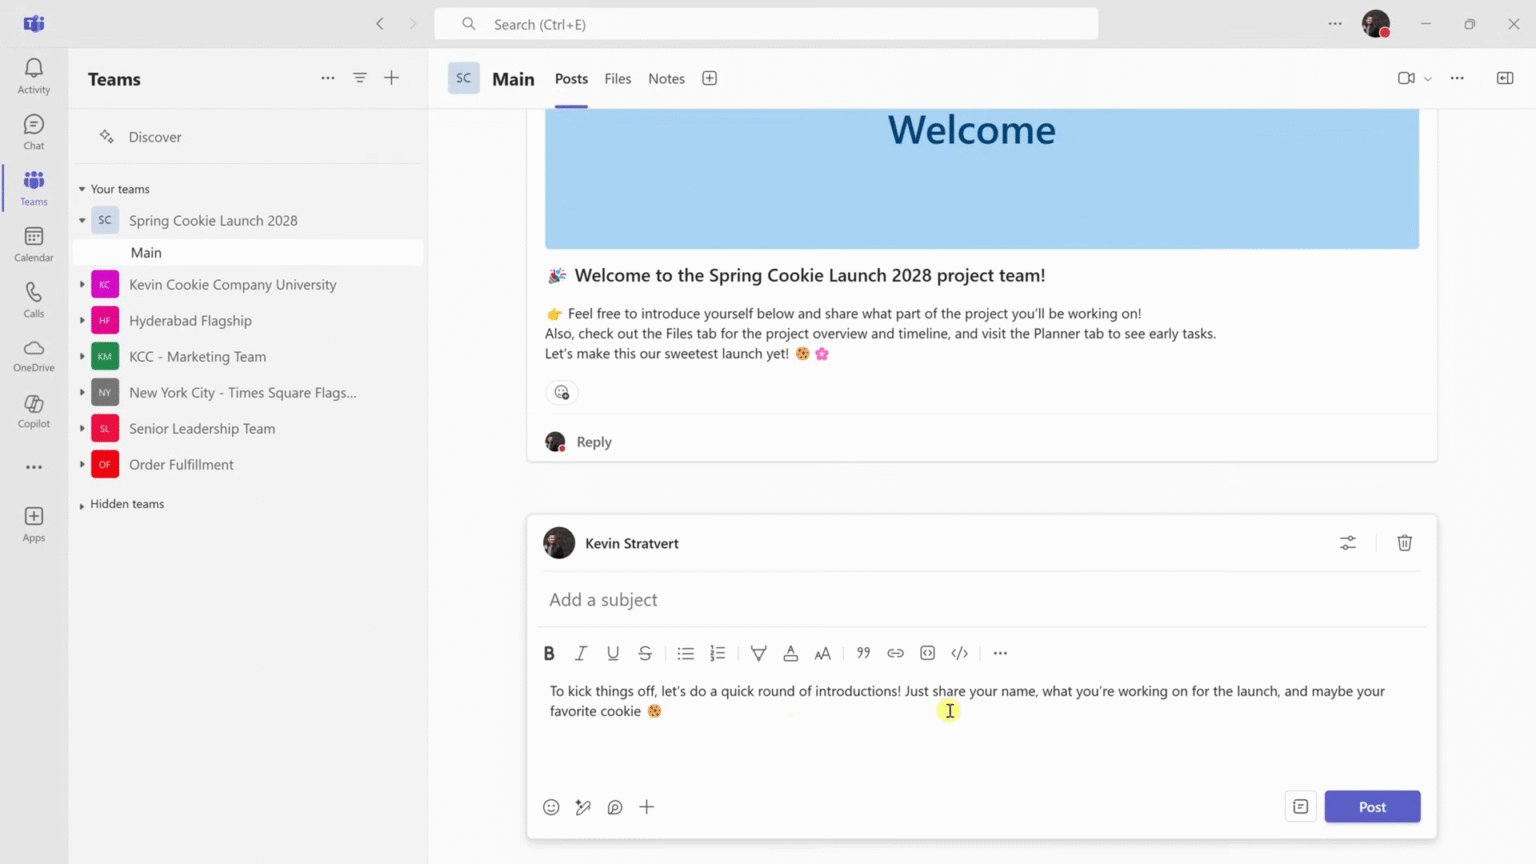Open the Activity feed
The width and height of the screenshot is (1536, 864).
pyautogui.click(x=34, y=76)
